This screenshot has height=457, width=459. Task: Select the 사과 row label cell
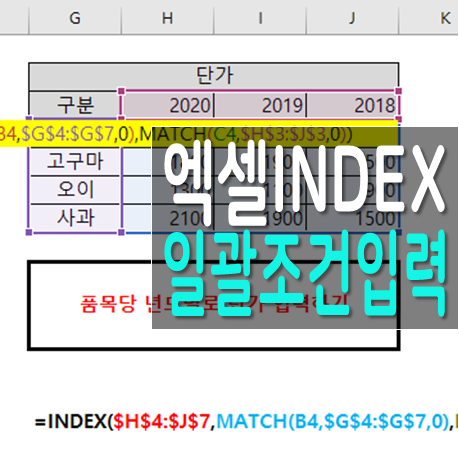(x=75, y=218)
